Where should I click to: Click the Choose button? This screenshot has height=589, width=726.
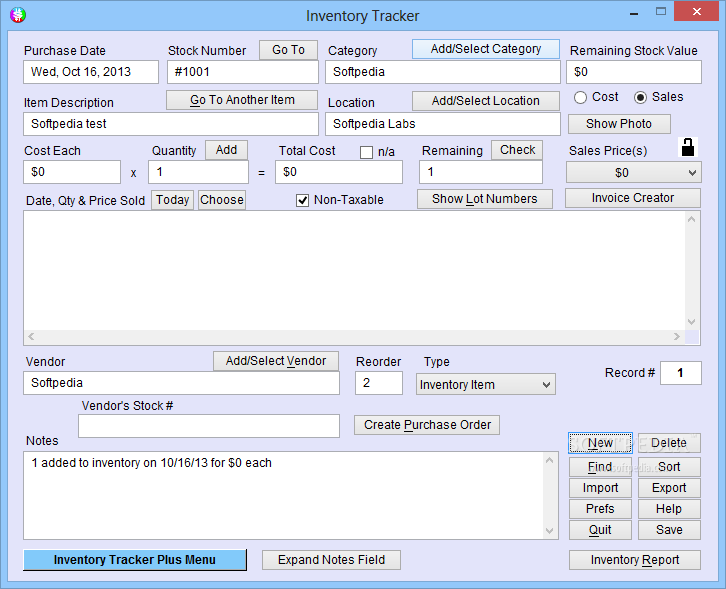pyautogui.click(x=222, y=200)
